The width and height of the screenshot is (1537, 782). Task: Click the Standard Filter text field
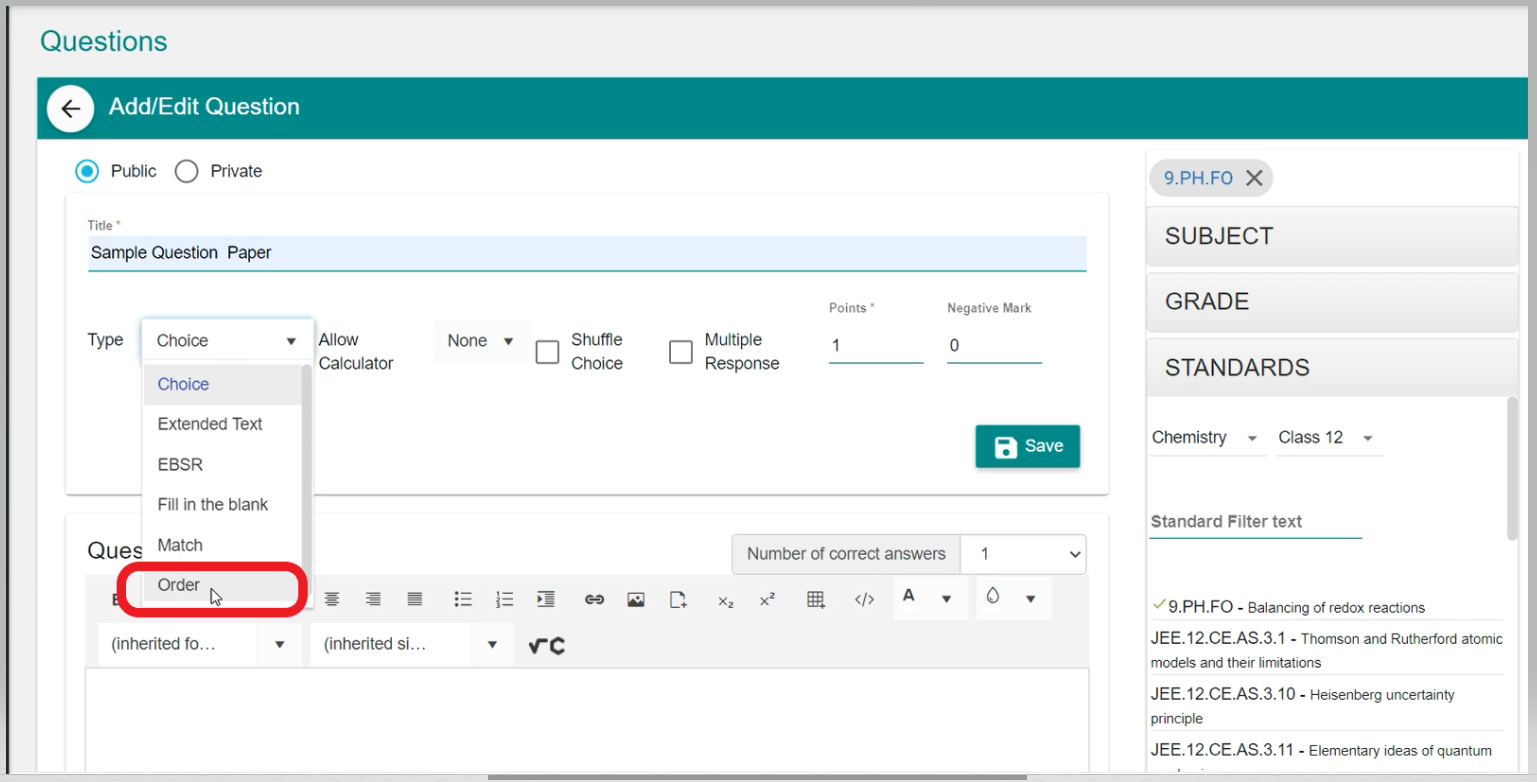click(x=1255, y=522)
